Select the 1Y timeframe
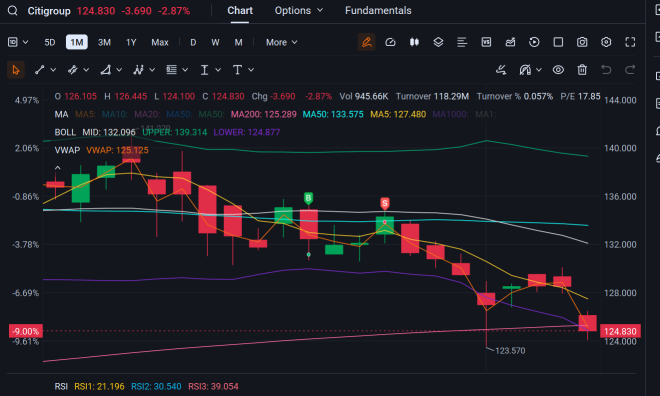Viewport: 660px width, 396px height. point(131,42)
